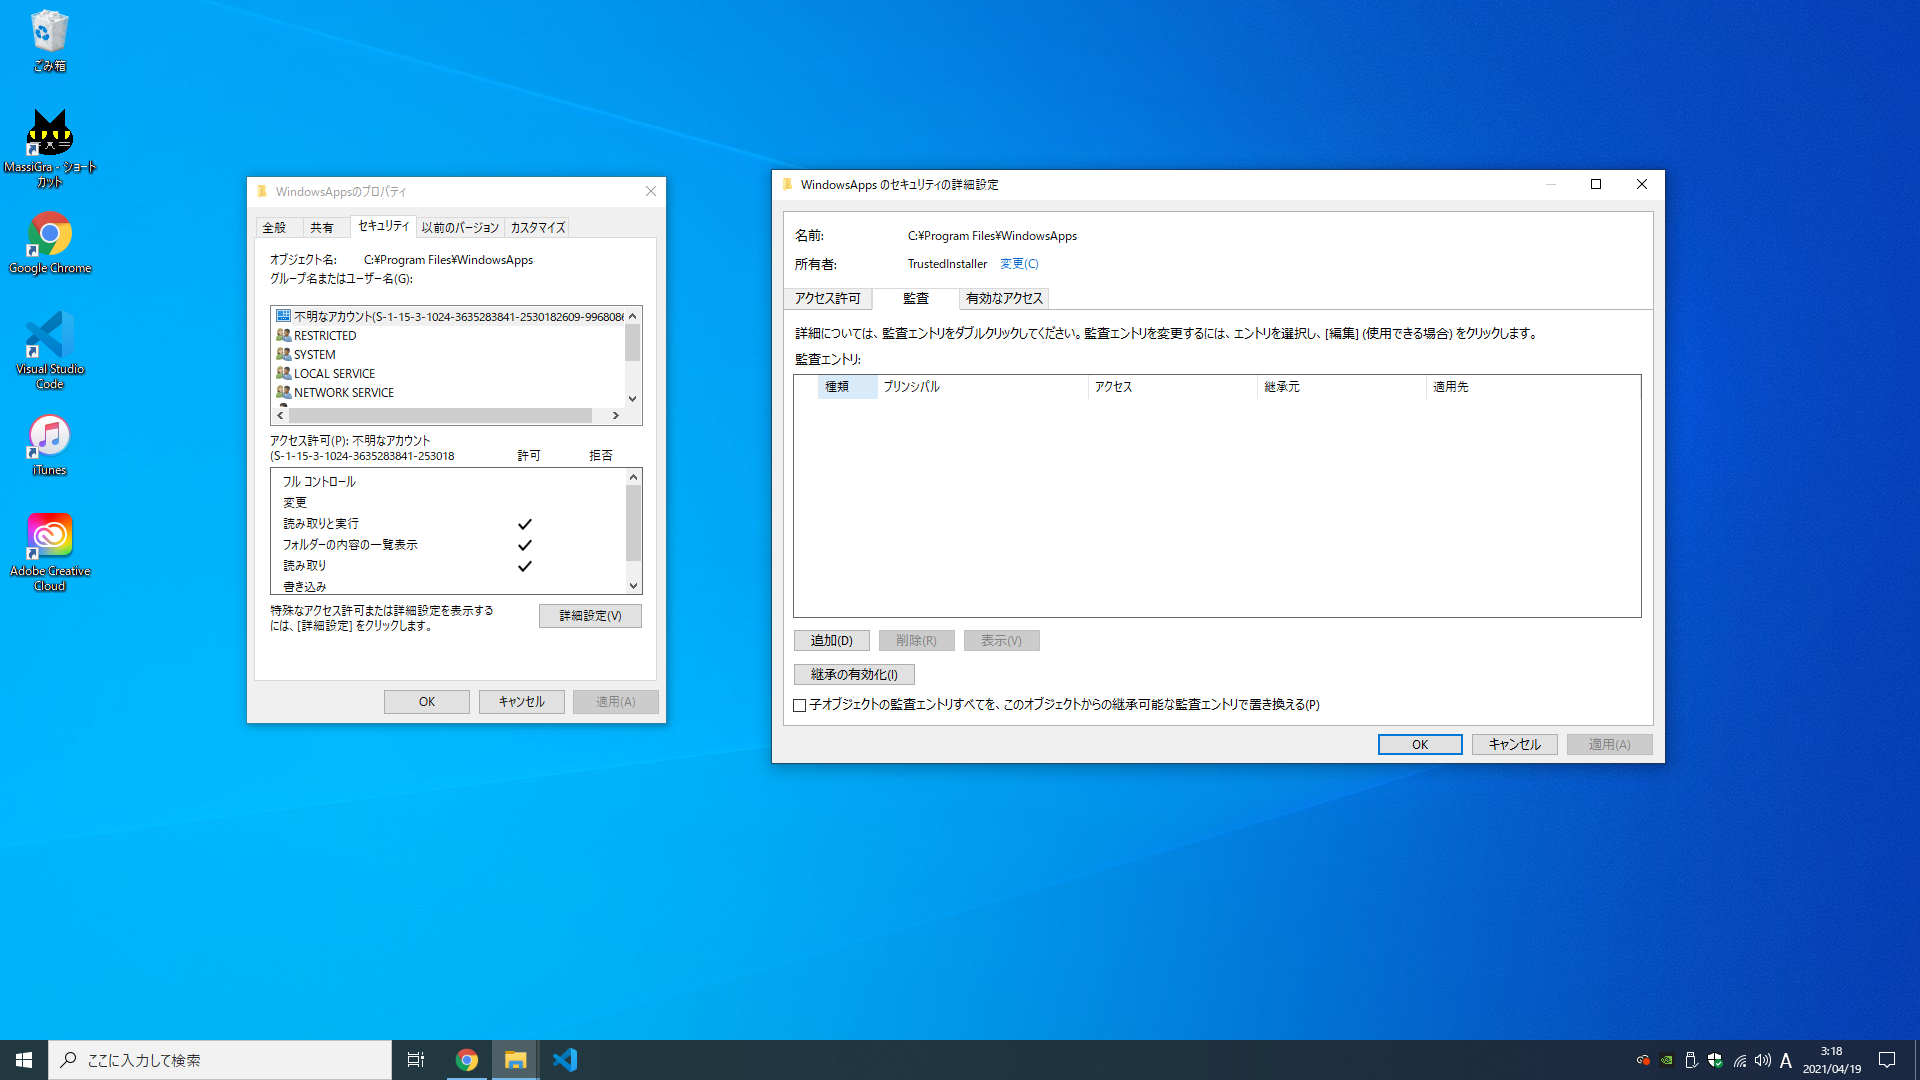Click the 詳細設定(V) button

(x=590, y=616)
